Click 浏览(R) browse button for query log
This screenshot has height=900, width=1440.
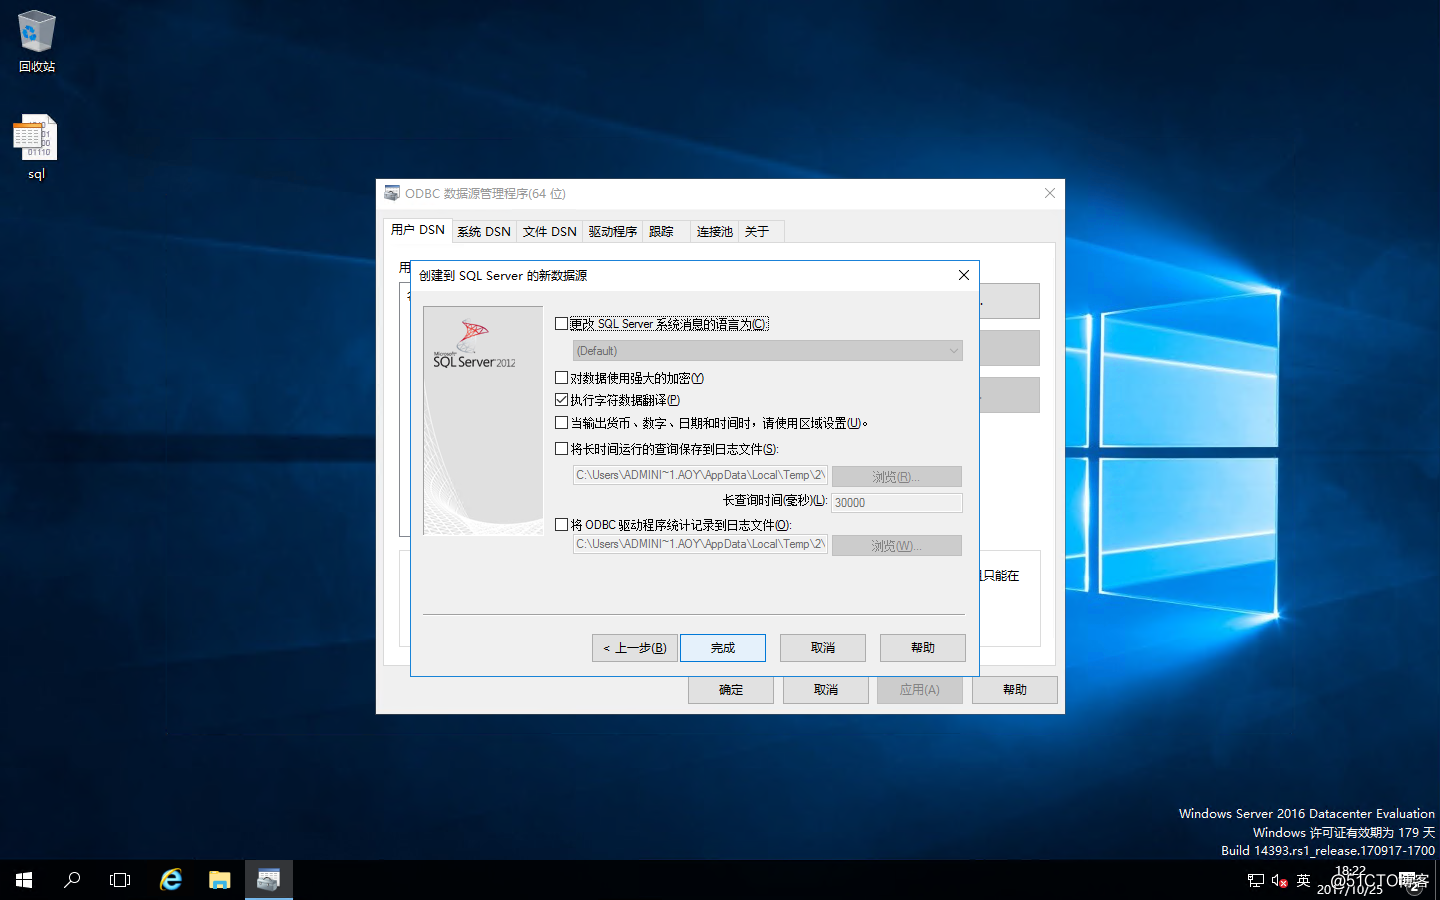pyautogui.click(x=896, y=476)
